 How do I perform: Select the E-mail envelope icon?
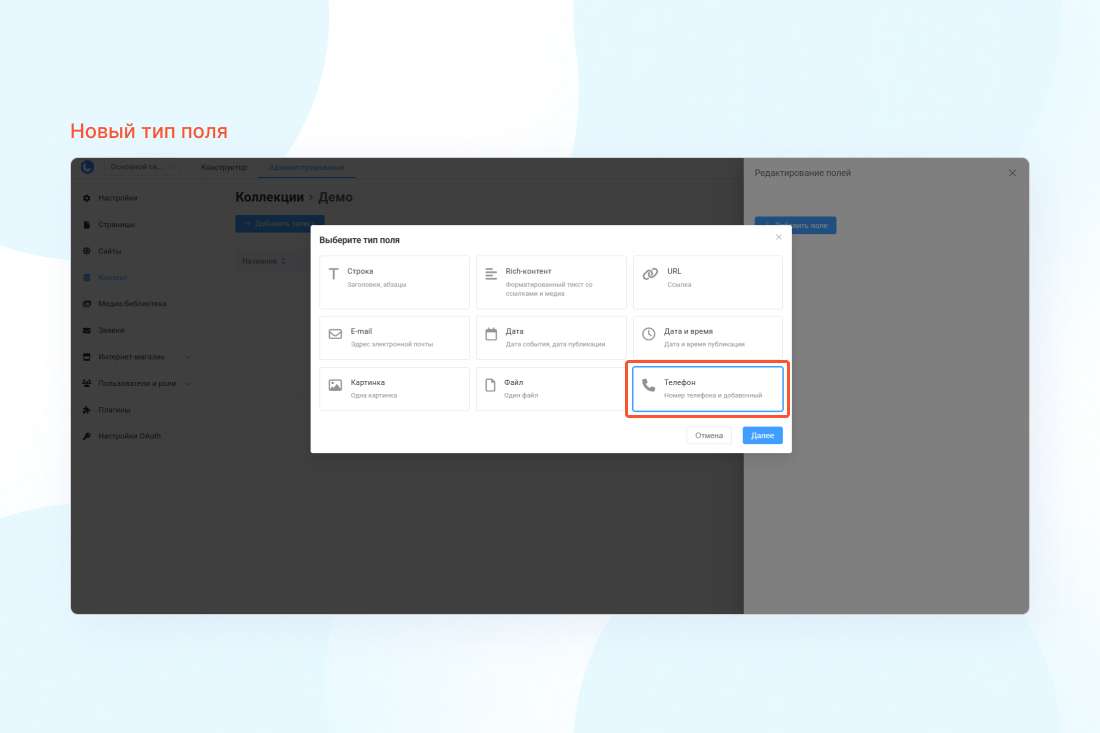[x=335, y=334]
